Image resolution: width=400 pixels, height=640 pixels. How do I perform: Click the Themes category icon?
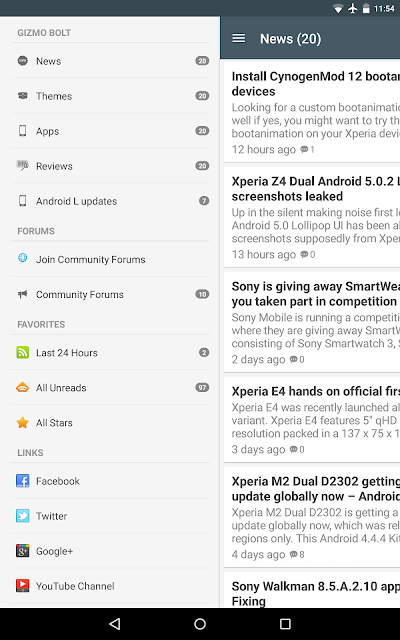(x=23, y=96)
